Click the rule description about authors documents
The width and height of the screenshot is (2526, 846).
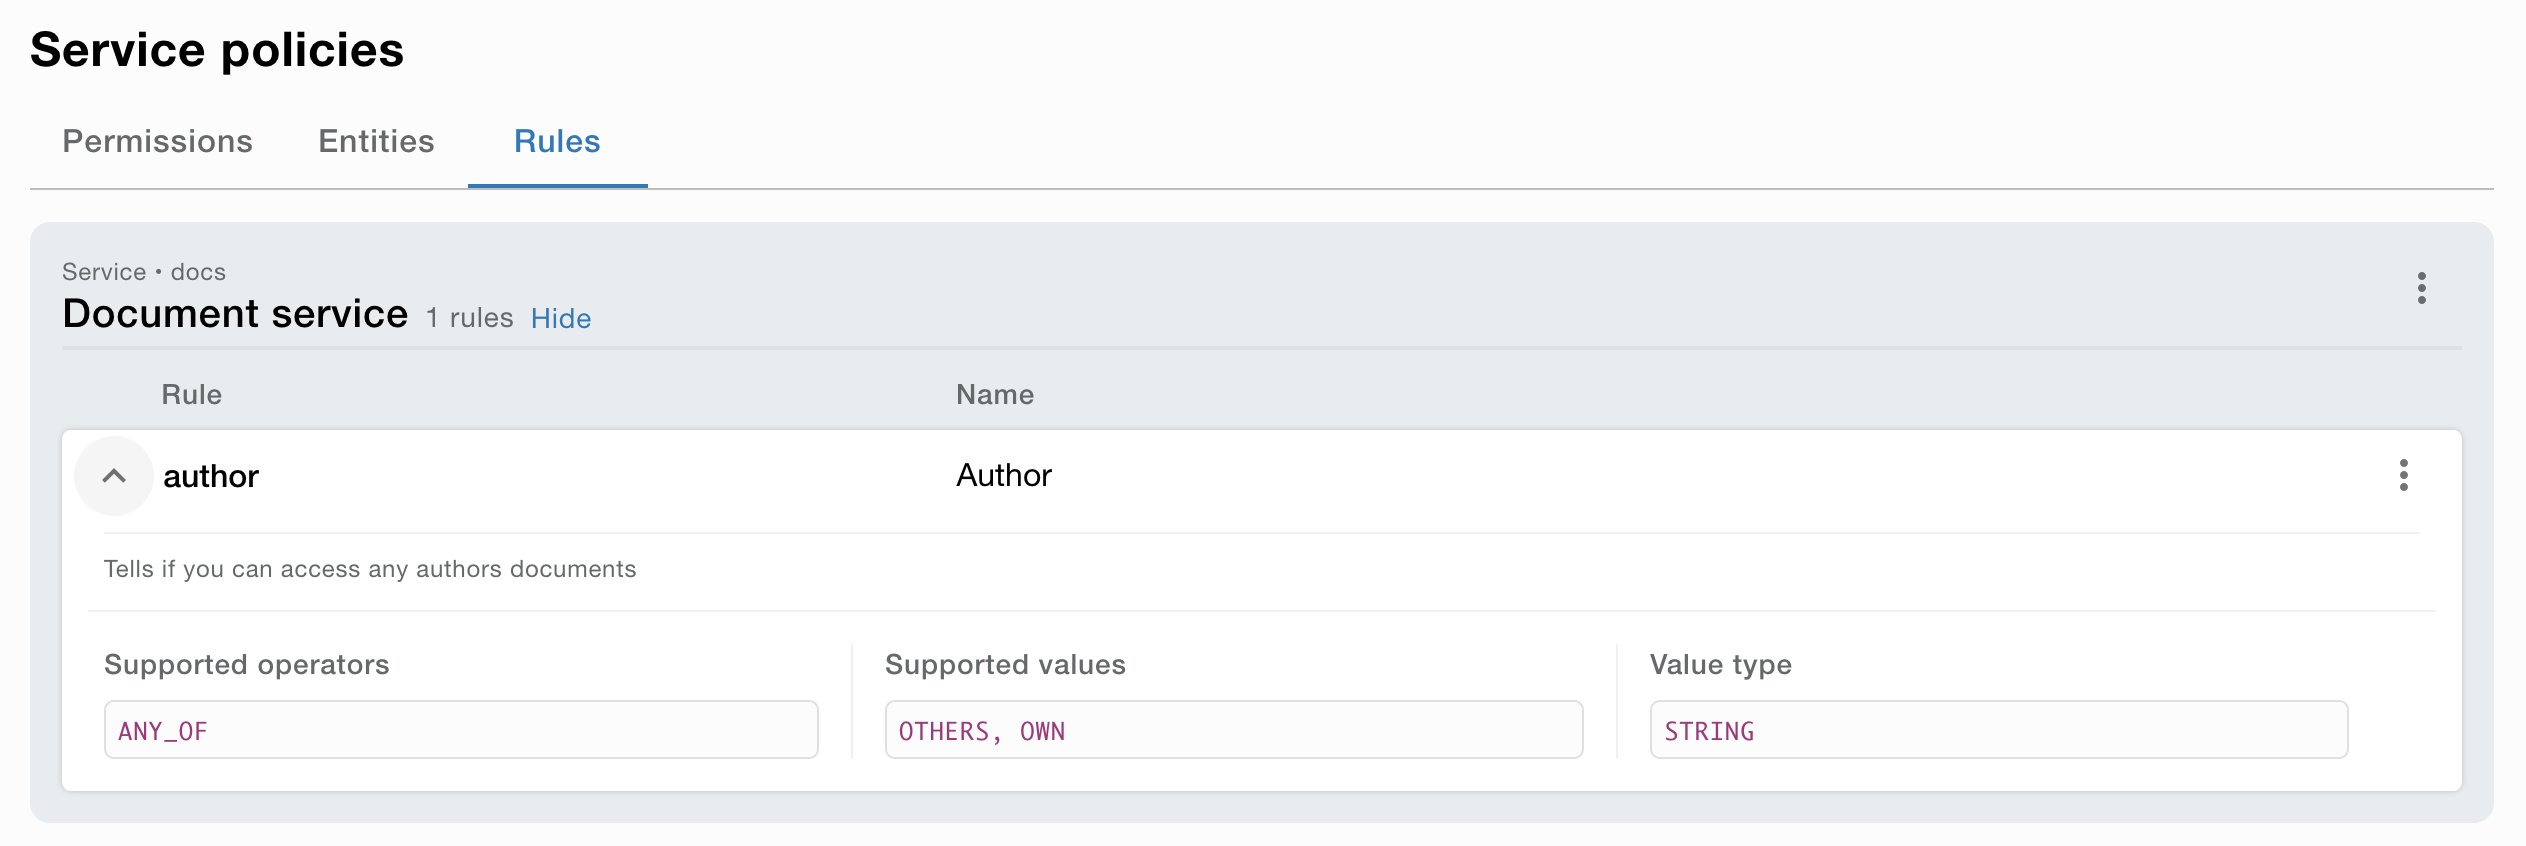pos(370,569)
